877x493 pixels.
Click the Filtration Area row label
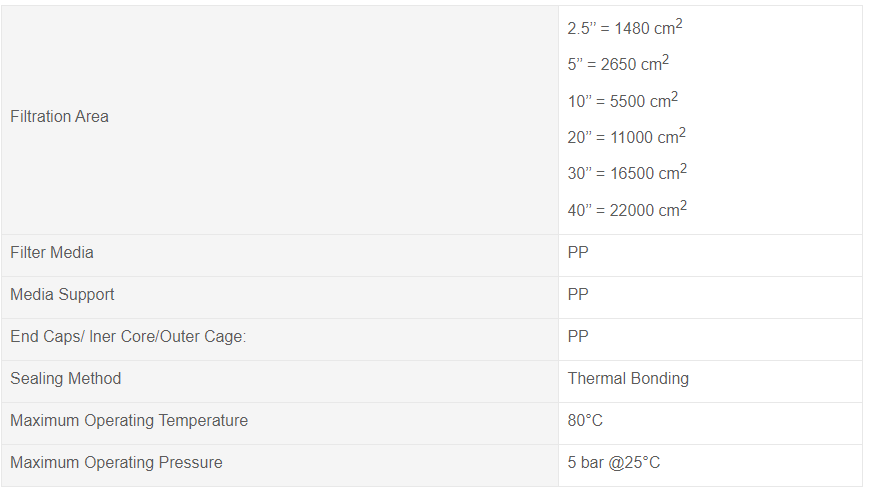click(59, 116)
